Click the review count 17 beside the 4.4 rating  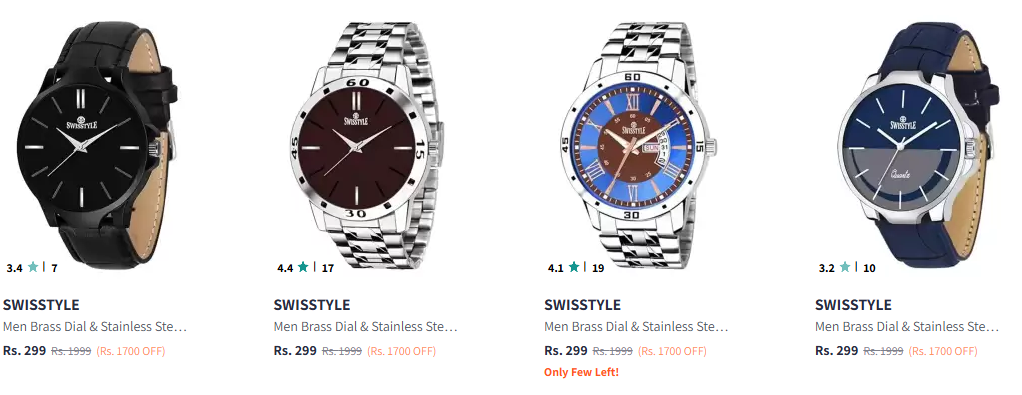[x=327, y=268]
